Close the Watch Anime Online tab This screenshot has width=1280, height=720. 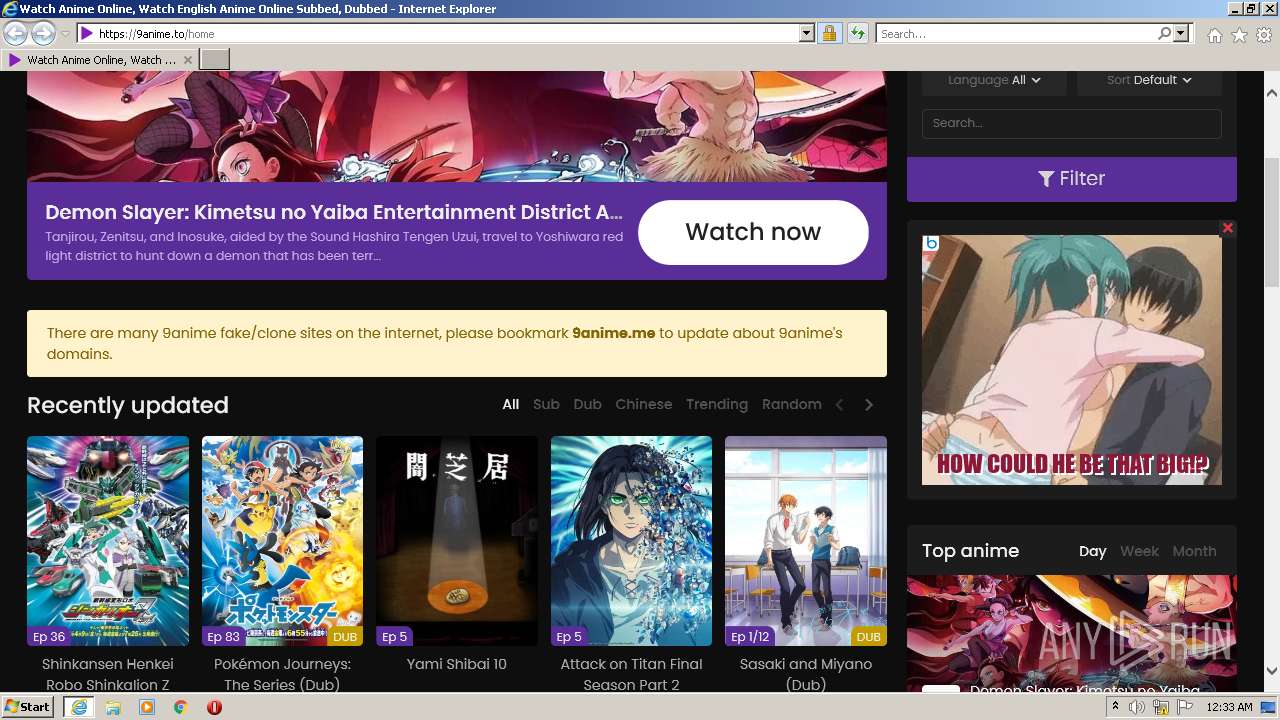(188, 60)
